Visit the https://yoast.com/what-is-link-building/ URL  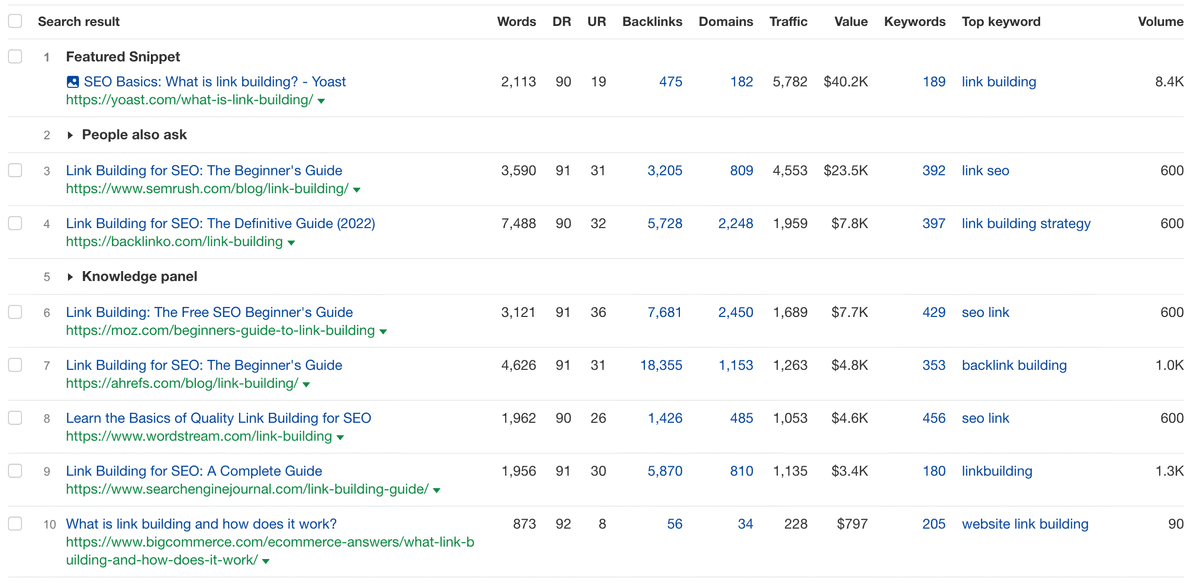click(189, 100)
